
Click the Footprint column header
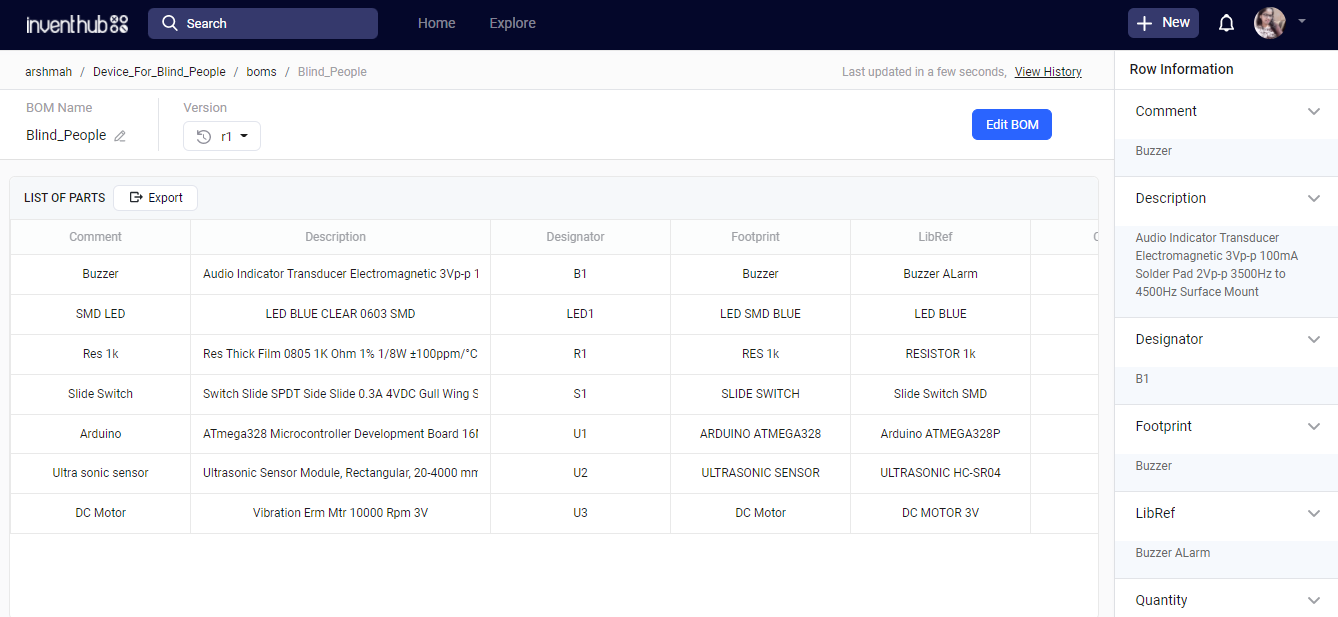[x=760, y=237]
